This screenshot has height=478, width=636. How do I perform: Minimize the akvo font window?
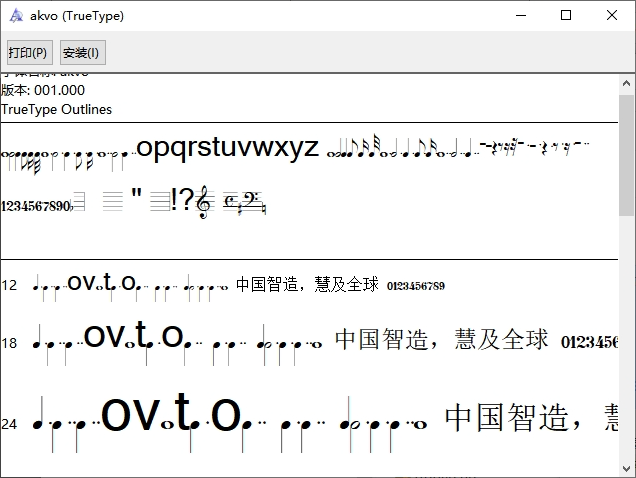[x=520, y=16]
